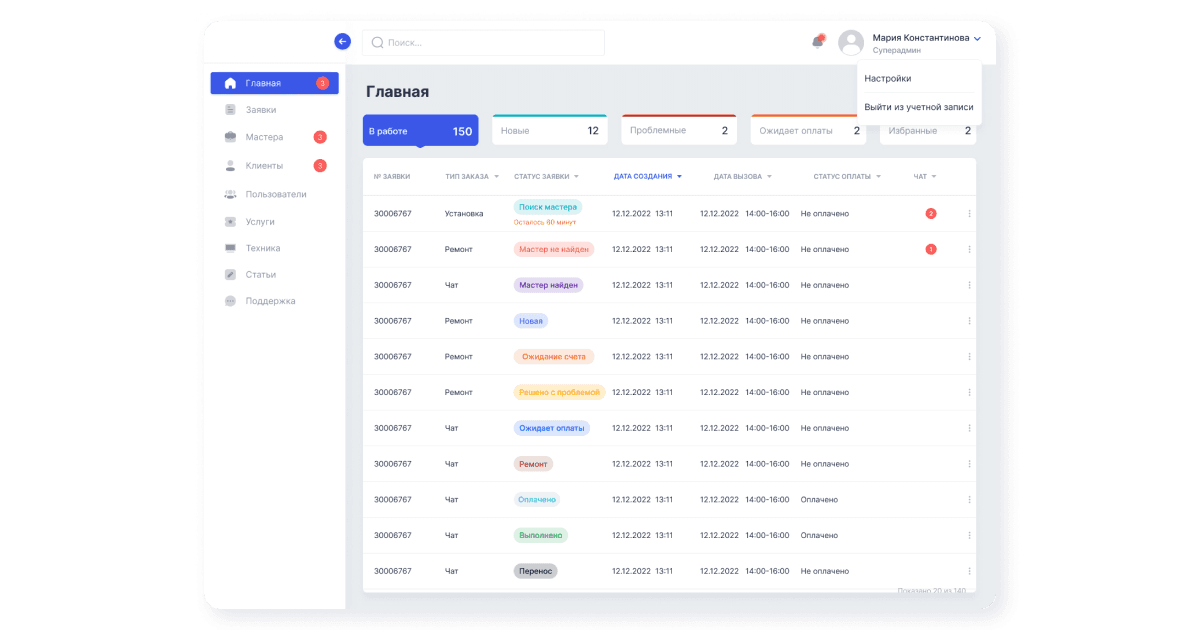Click Выйти из учетной записи
This screenshot has width=1200, height=630.
click(920, 106)
